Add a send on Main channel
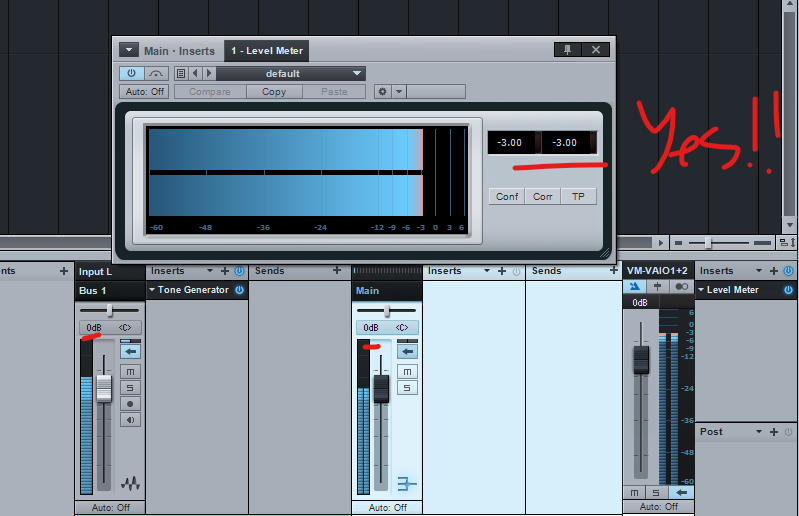This screenshot has width=799, height=516. click(x=614, y=270)
